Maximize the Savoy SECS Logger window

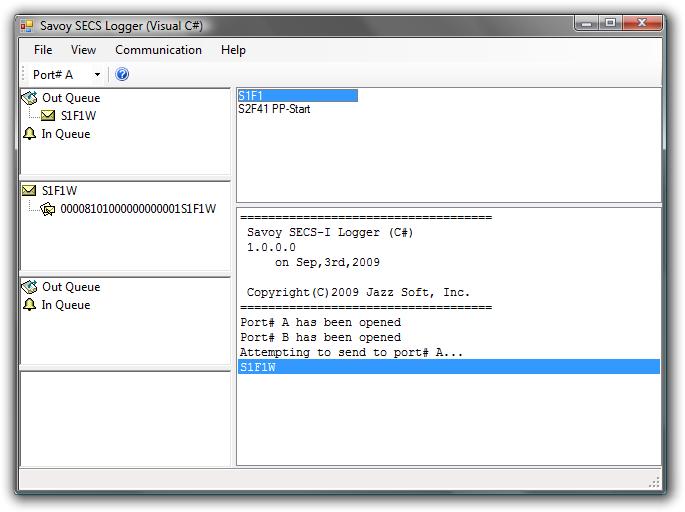click(610, 23)
